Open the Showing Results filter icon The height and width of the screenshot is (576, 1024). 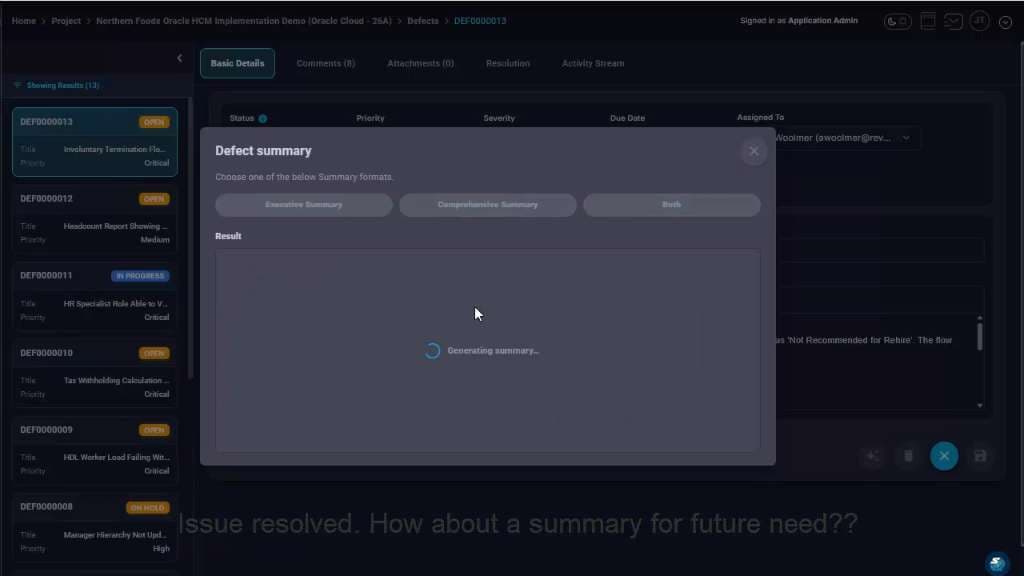[x=18, y=86]
